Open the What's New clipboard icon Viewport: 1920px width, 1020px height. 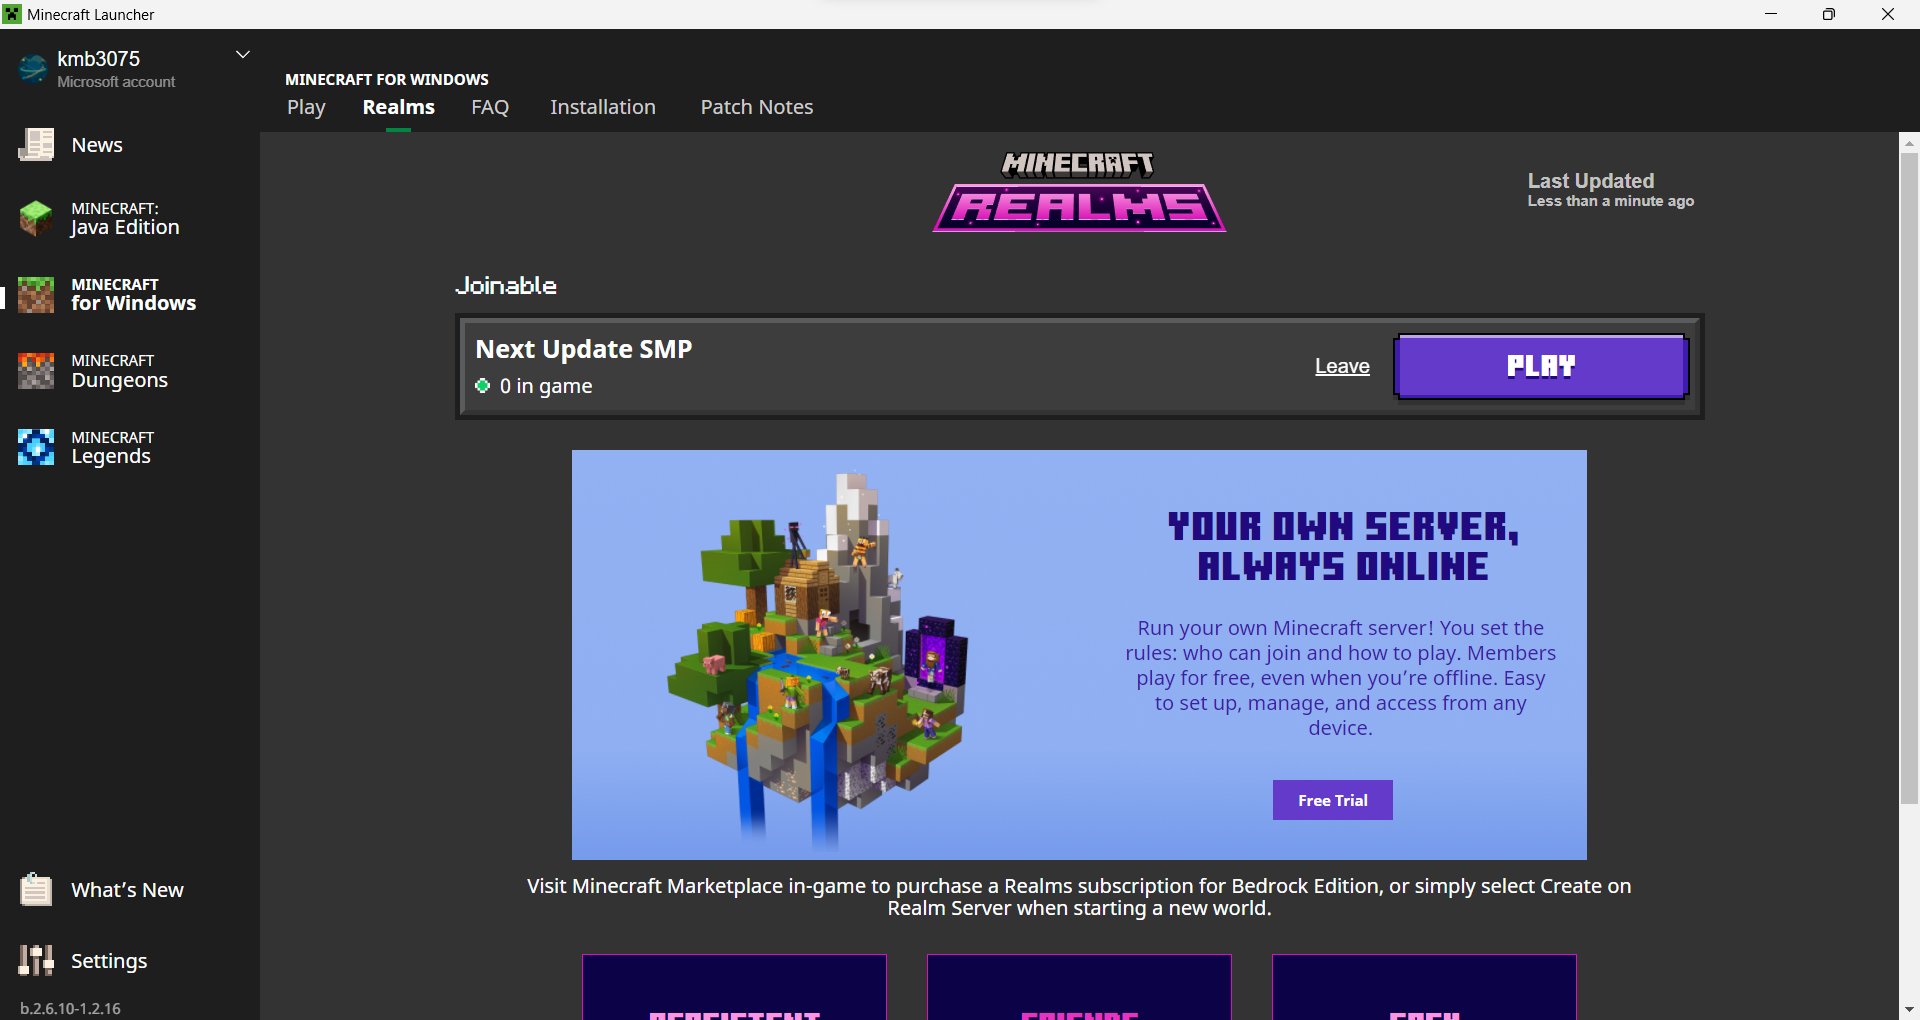click(x=36, y=889)
